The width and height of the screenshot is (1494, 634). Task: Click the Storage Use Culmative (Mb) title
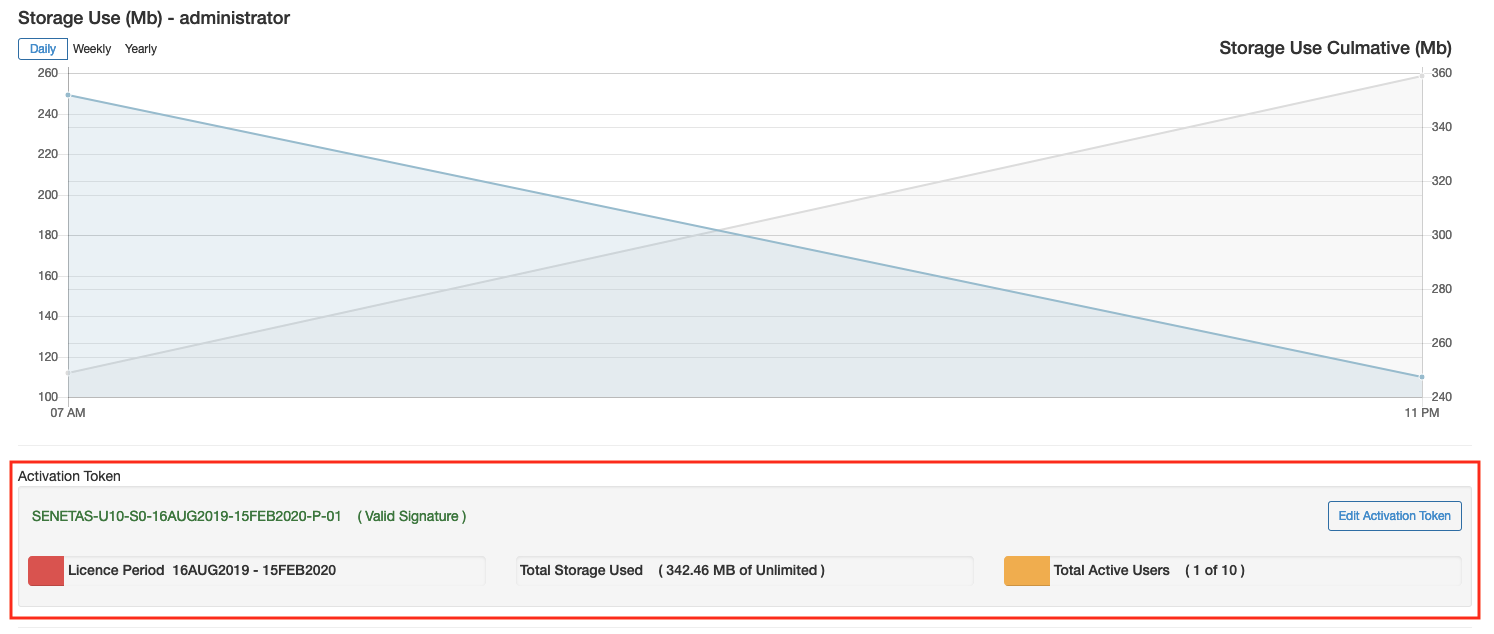(1335, 48)
